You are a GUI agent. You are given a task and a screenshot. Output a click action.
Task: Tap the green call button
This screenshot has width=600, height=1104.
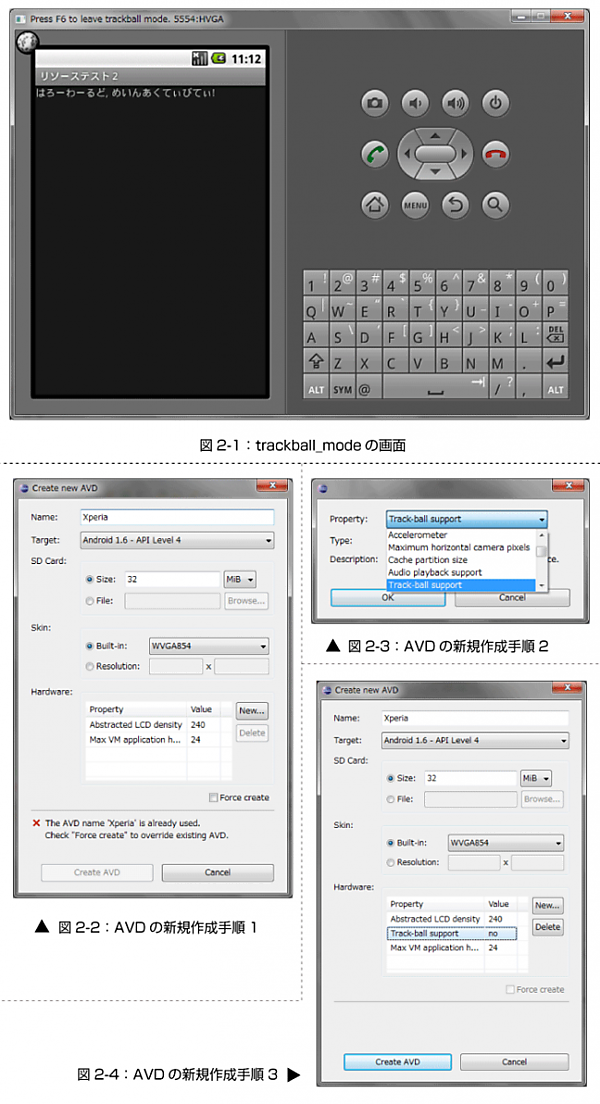pyautogui.click(x=375, y=153)
